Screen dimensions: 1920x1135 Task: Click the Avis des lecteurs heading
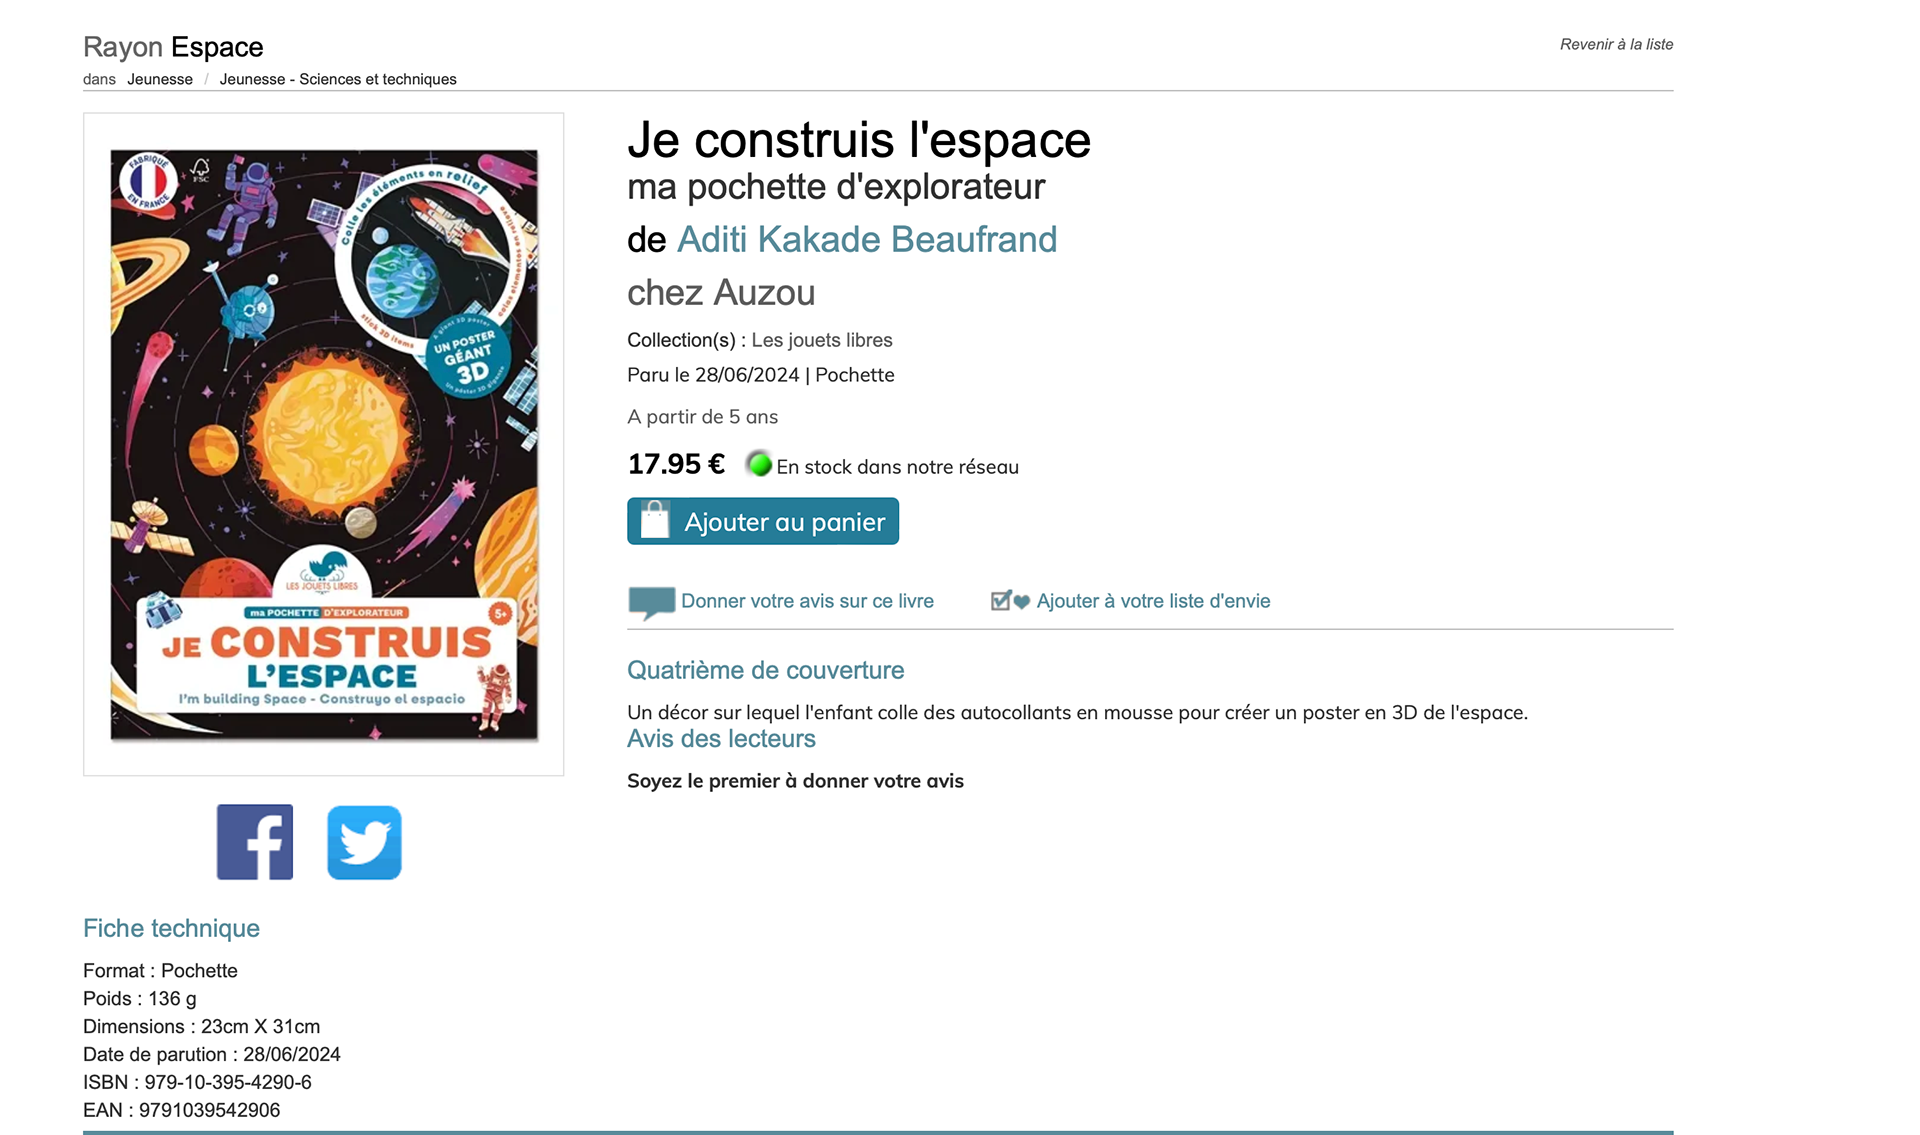tap(721, 739)
